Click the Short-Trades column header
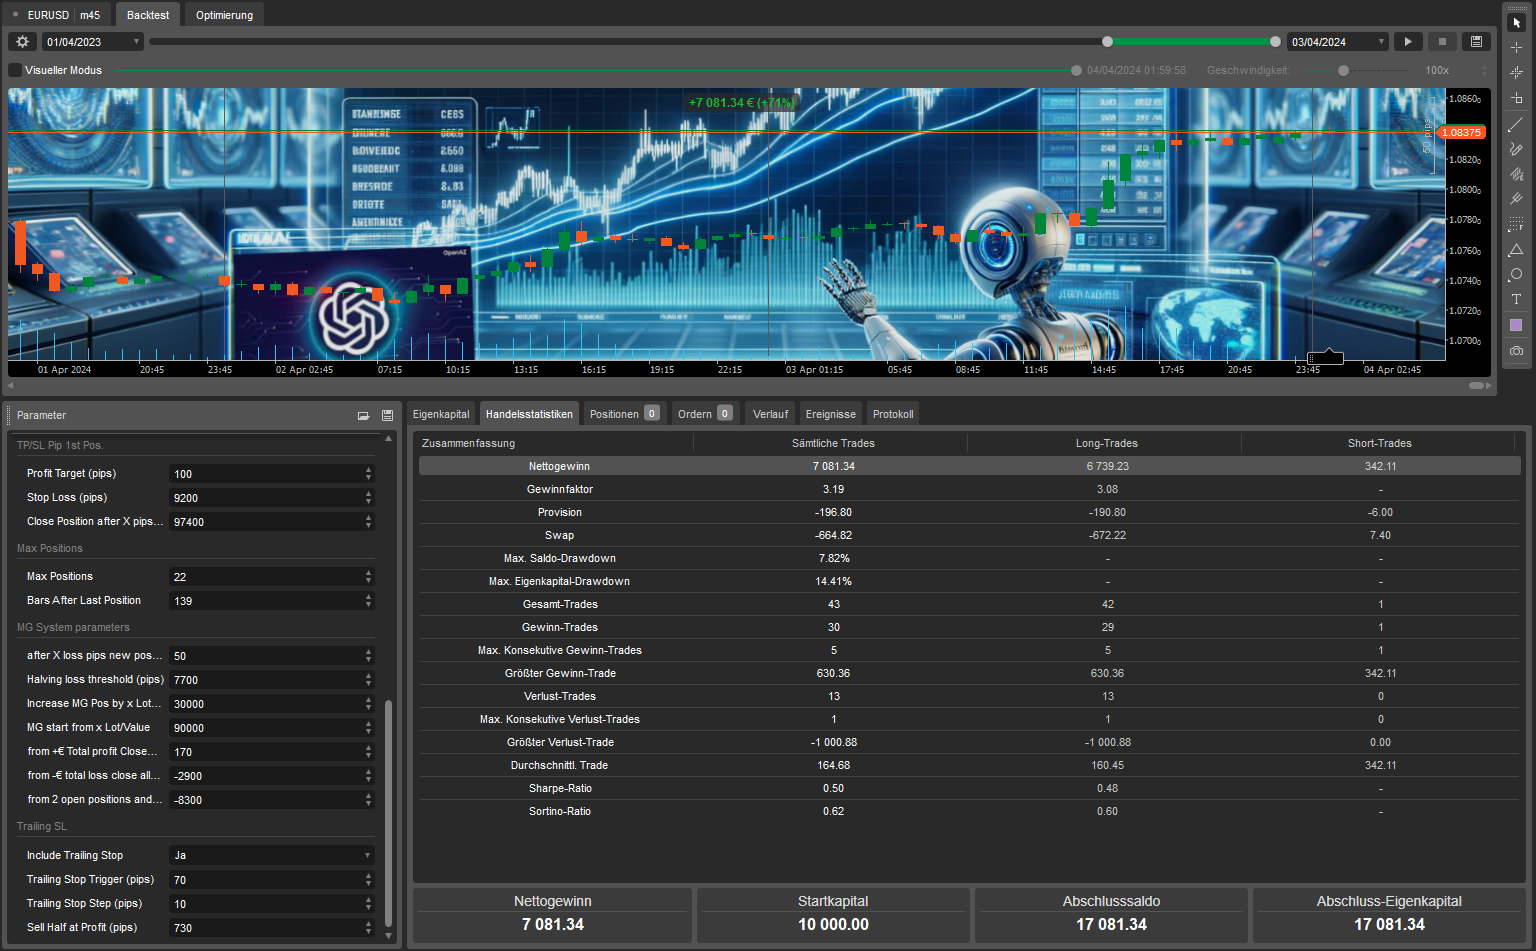Screen dimensions: 1536x951 (1379, 443)
